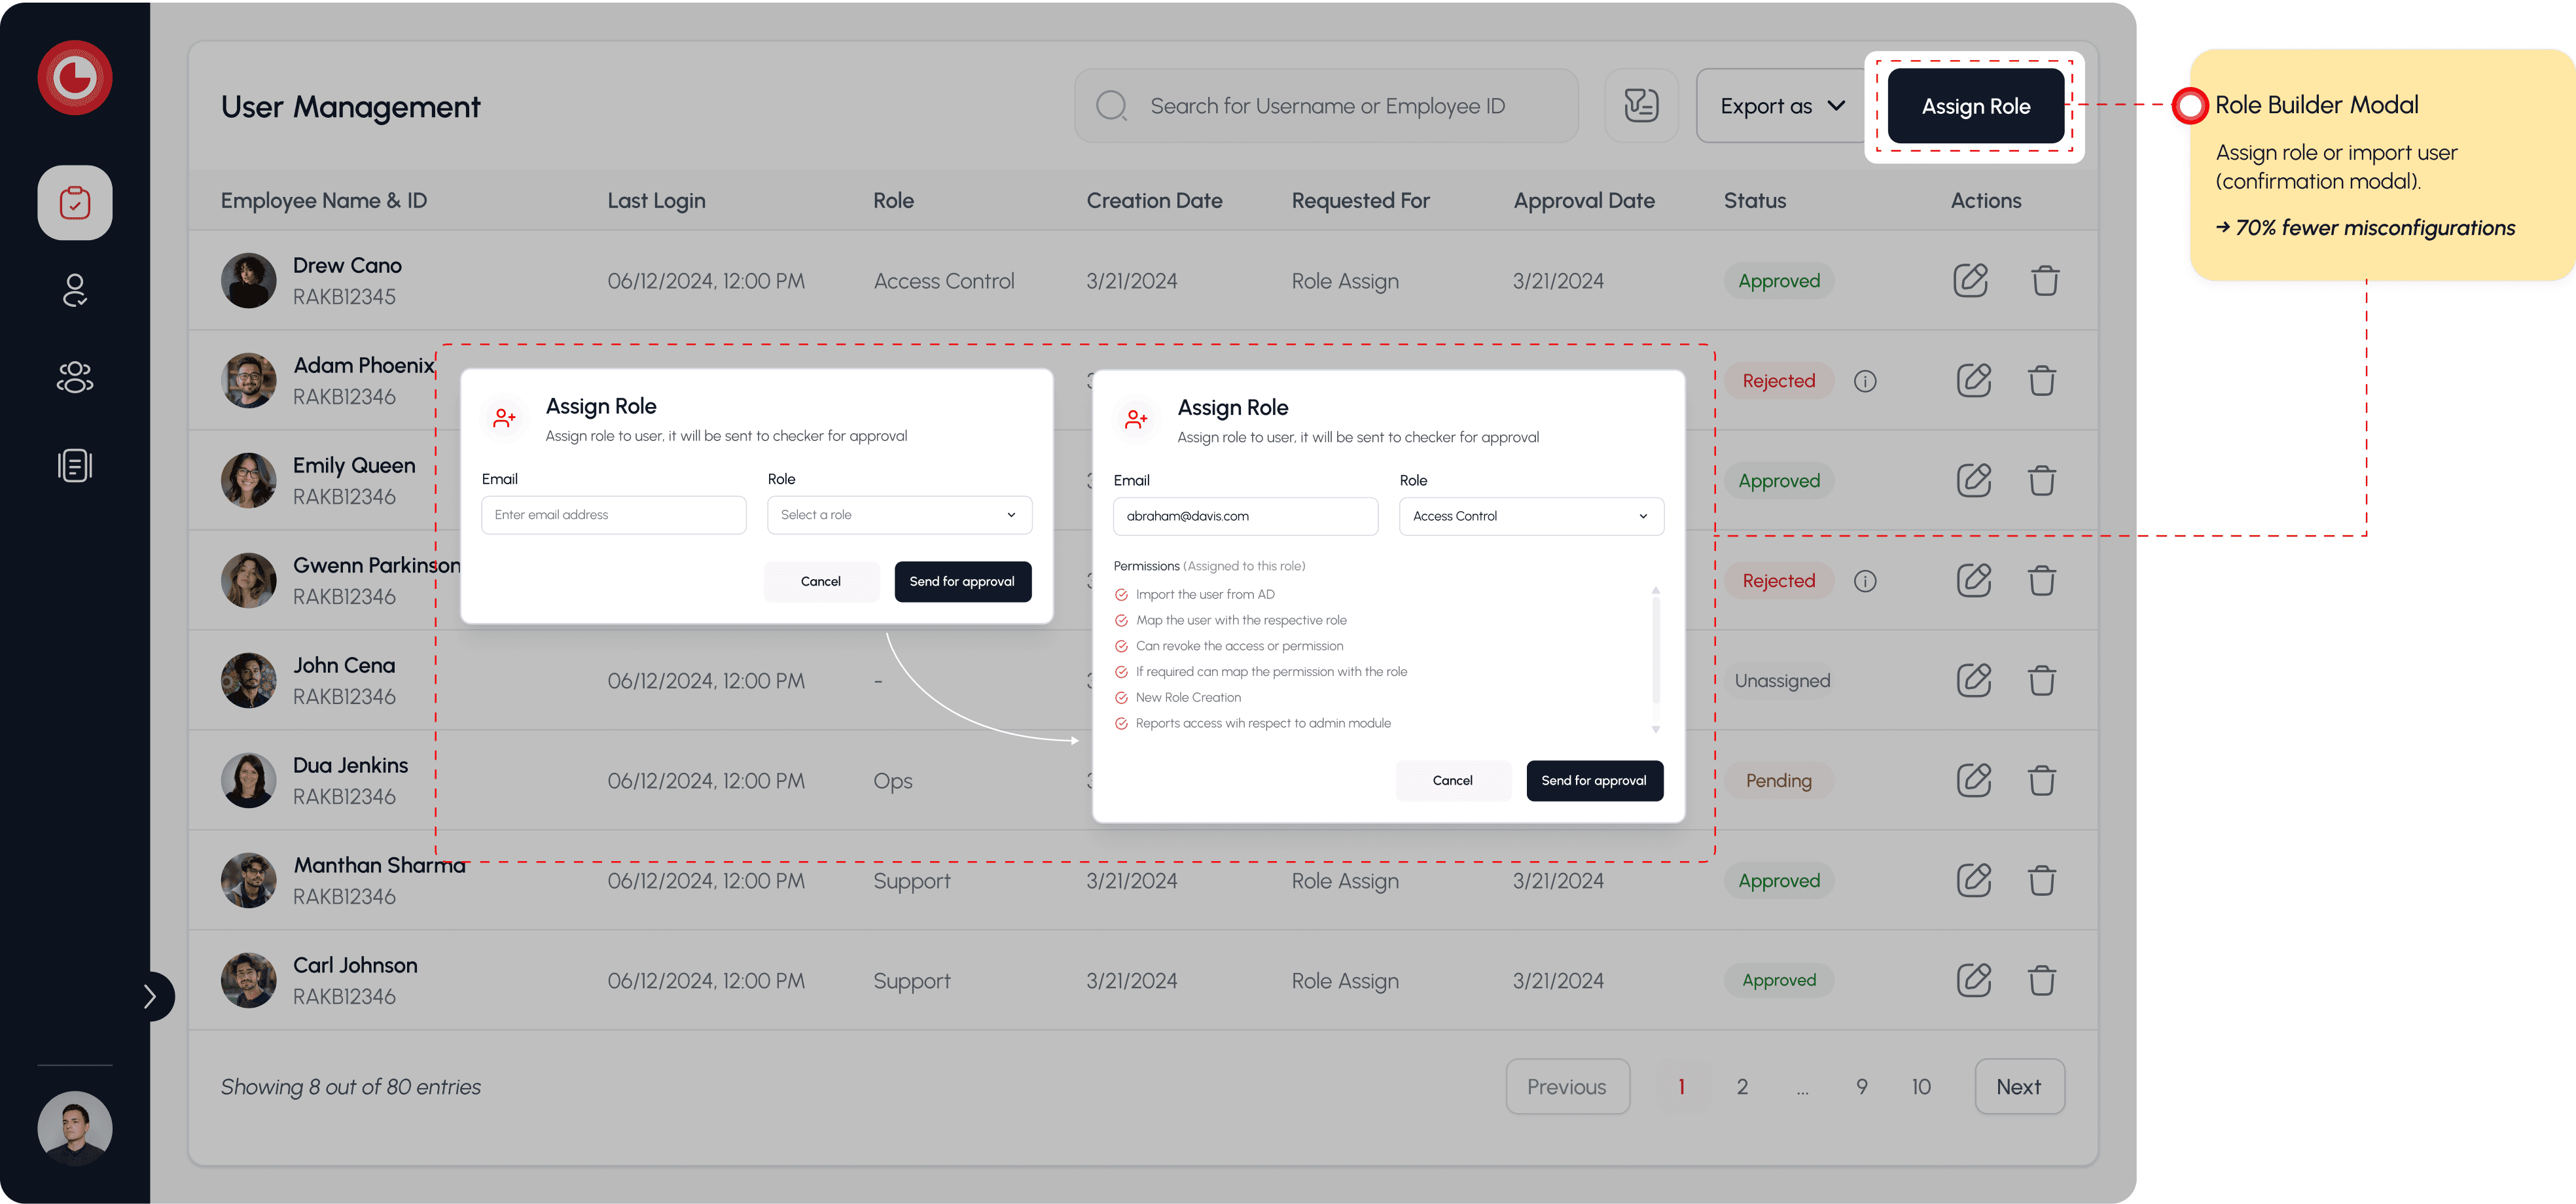Go to page 2 in pagination
This screenshot has width=2576, height=1204.
coord(1742,1087)
